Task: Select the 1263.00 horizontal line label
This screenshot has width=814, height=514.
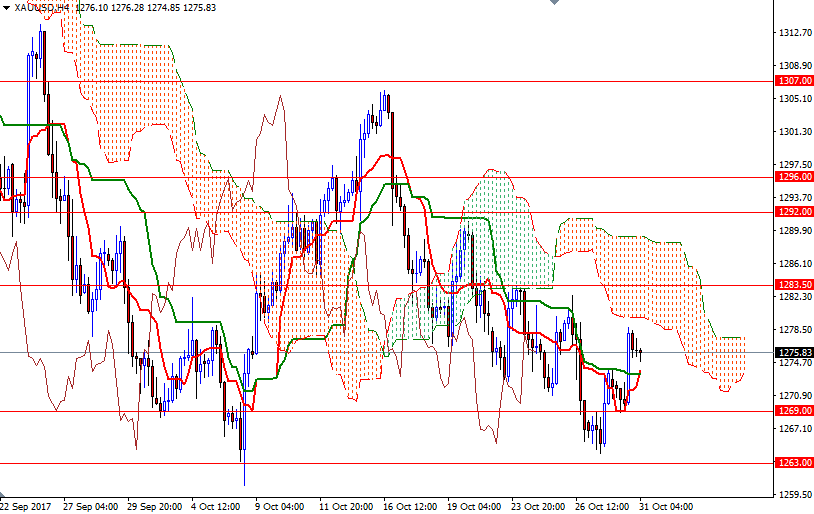Action: click(794, 463)
